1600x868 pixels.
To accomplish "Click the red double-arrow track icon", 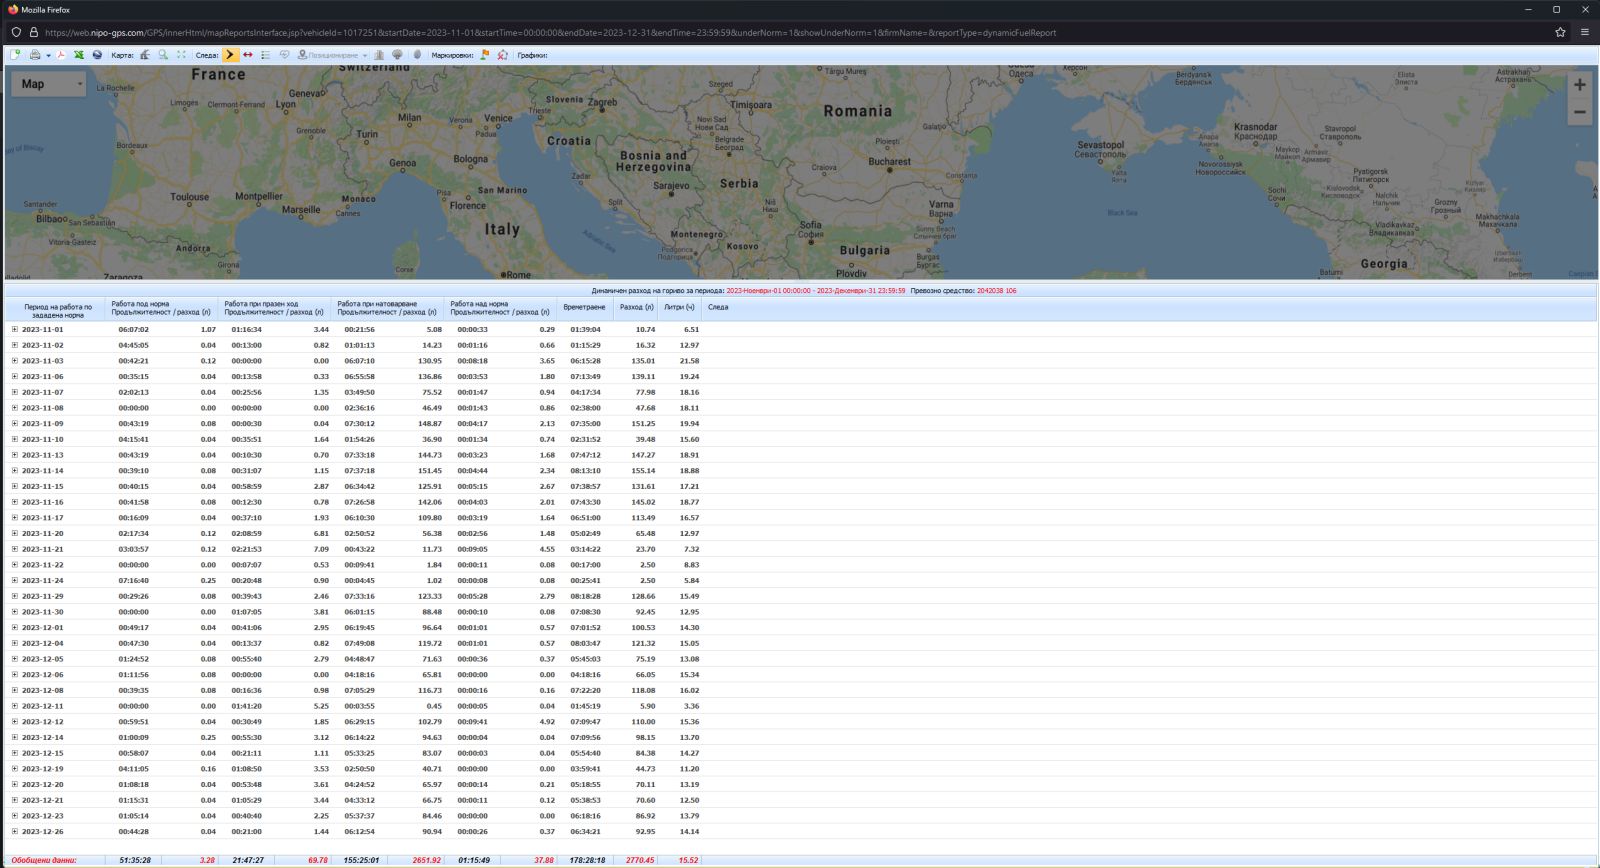I will click(x=248, y=55).
